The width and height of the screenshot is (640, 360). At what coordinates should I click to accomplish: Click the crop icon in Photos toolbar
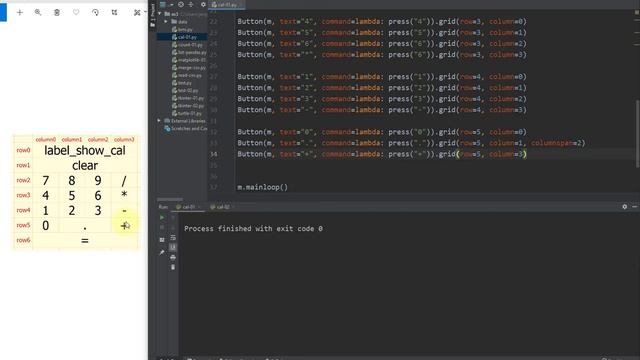114,13
